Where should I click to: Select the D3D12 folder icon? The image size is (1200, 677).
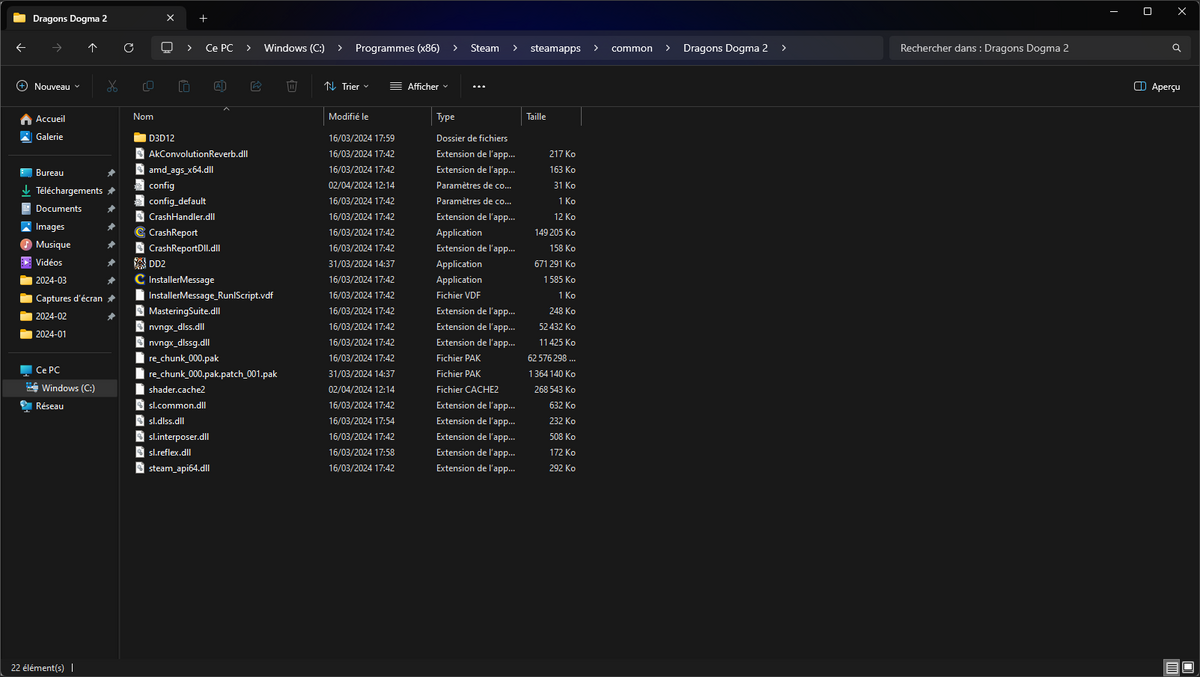(x=140, y=138)
